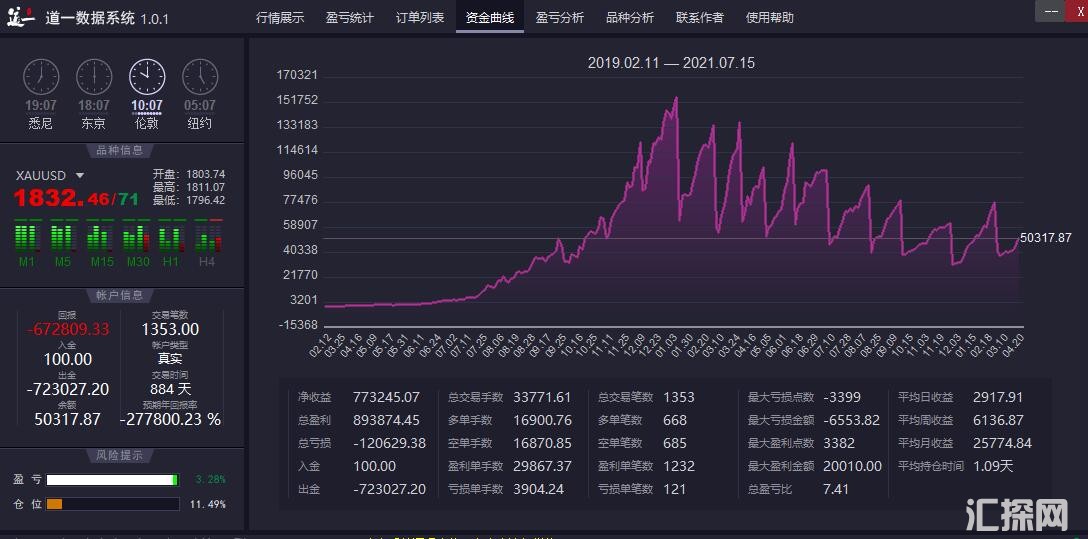Click the 盈亏 progress bar
Image resolution: width=1088 pixels, height=539 pixels.
tap(112, 480)
